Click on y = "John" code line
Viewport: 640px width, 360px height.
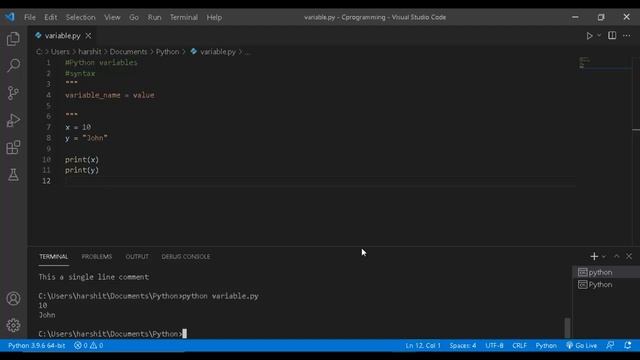click(86, 138)
